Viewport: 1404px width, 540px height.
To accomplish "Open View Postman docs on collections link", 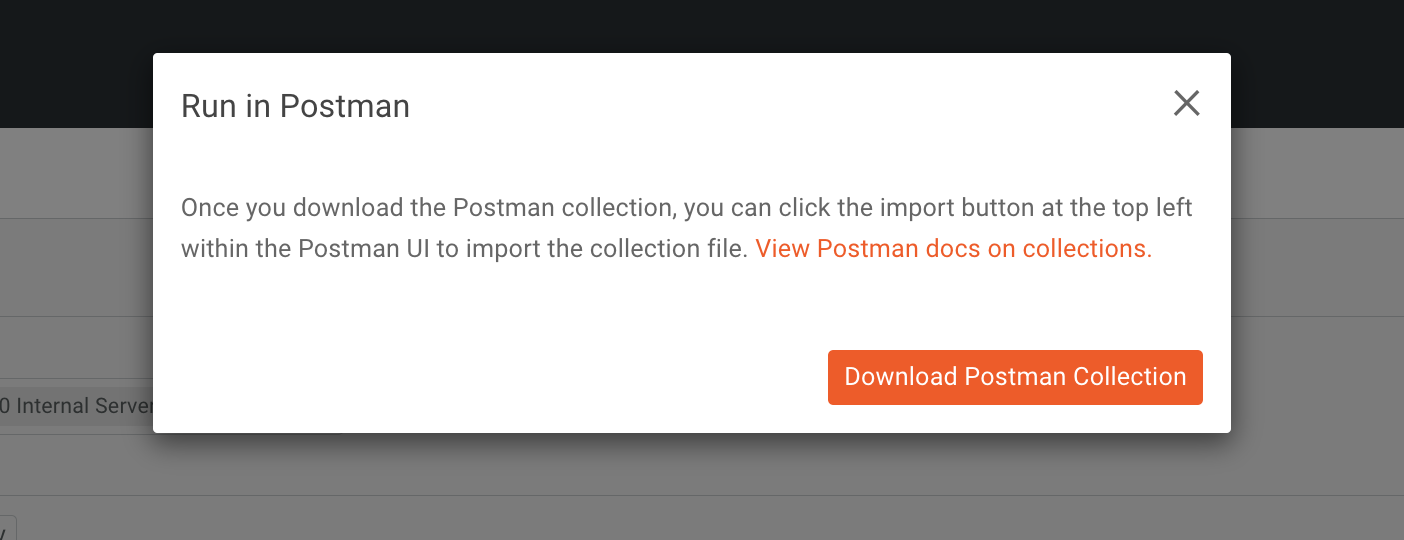I will (953, 249).
